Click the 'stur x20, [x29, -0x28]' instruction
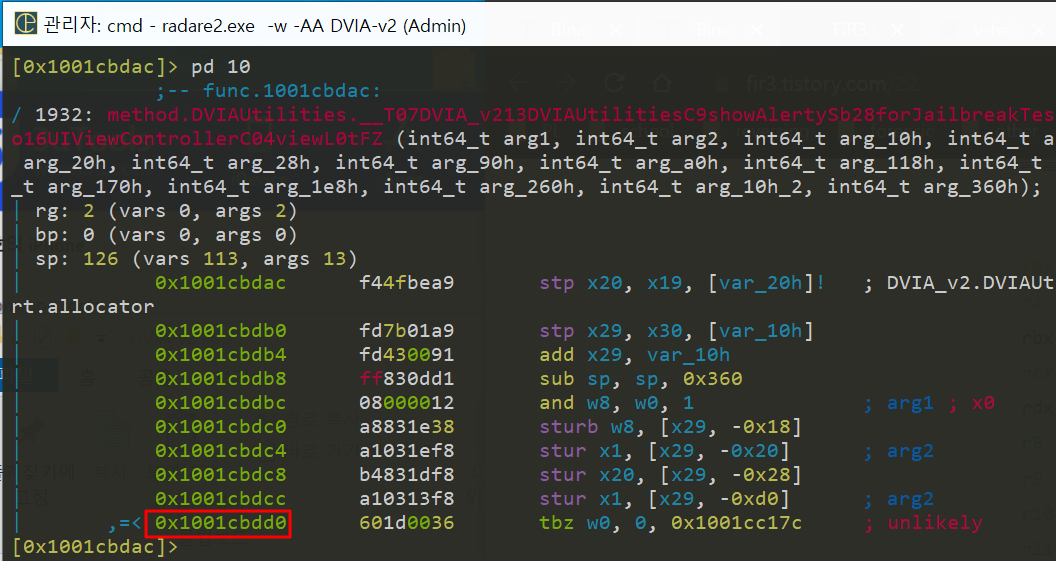This screenshot has height=561, width=1056. (670, 475)
